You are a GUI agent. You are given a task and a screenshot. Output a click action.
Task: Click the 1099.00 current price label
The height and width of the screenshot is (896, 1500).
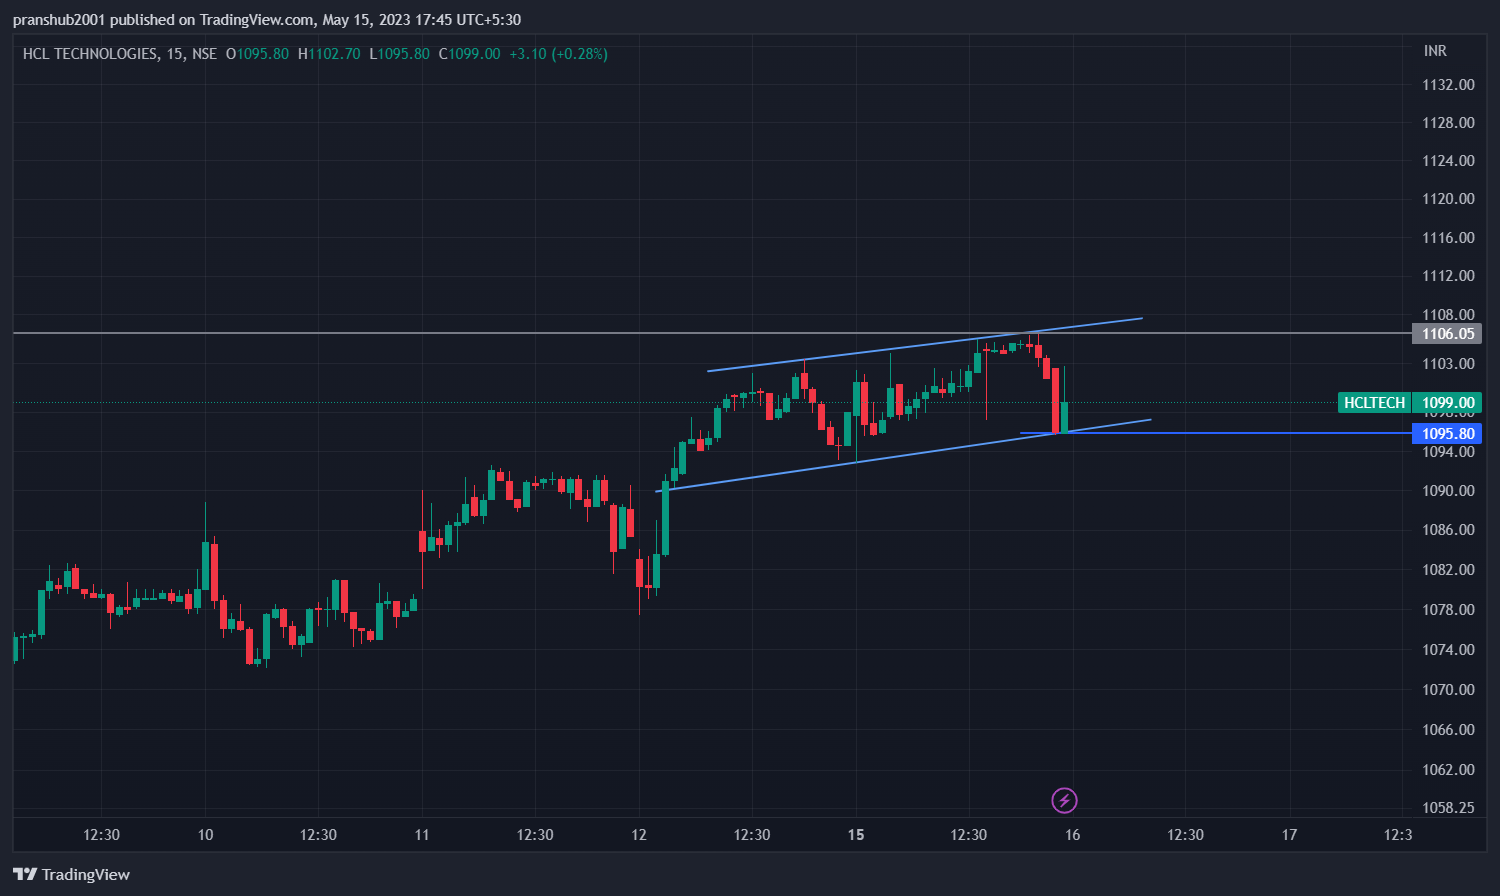(x=1448, y=403)
